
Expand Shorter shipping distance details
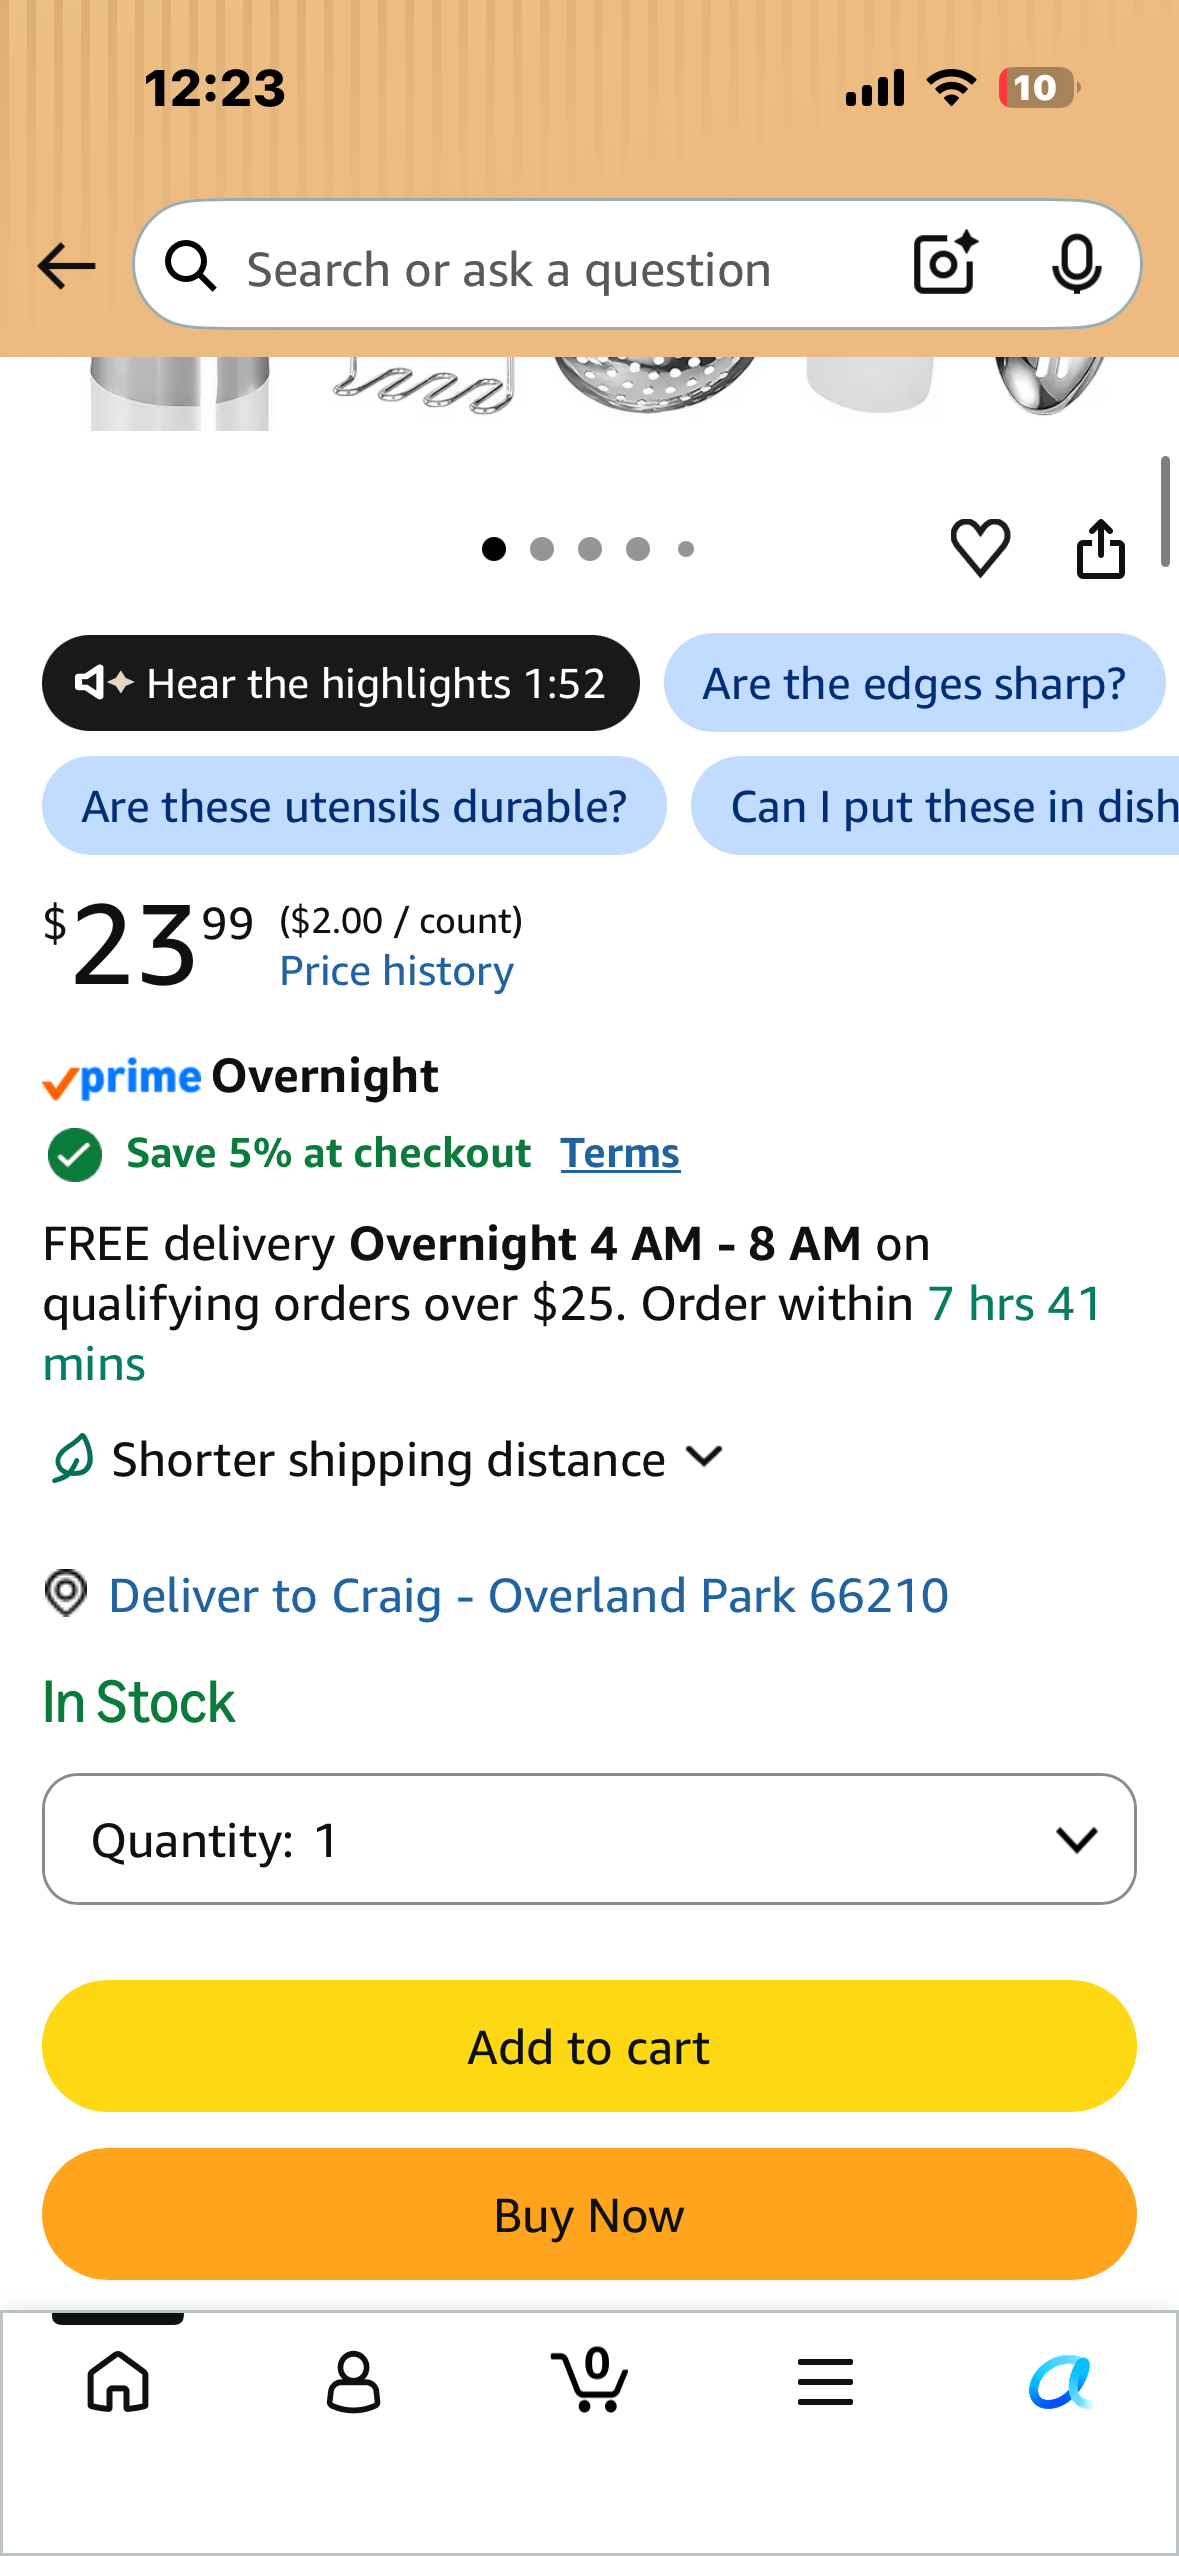387,1459
